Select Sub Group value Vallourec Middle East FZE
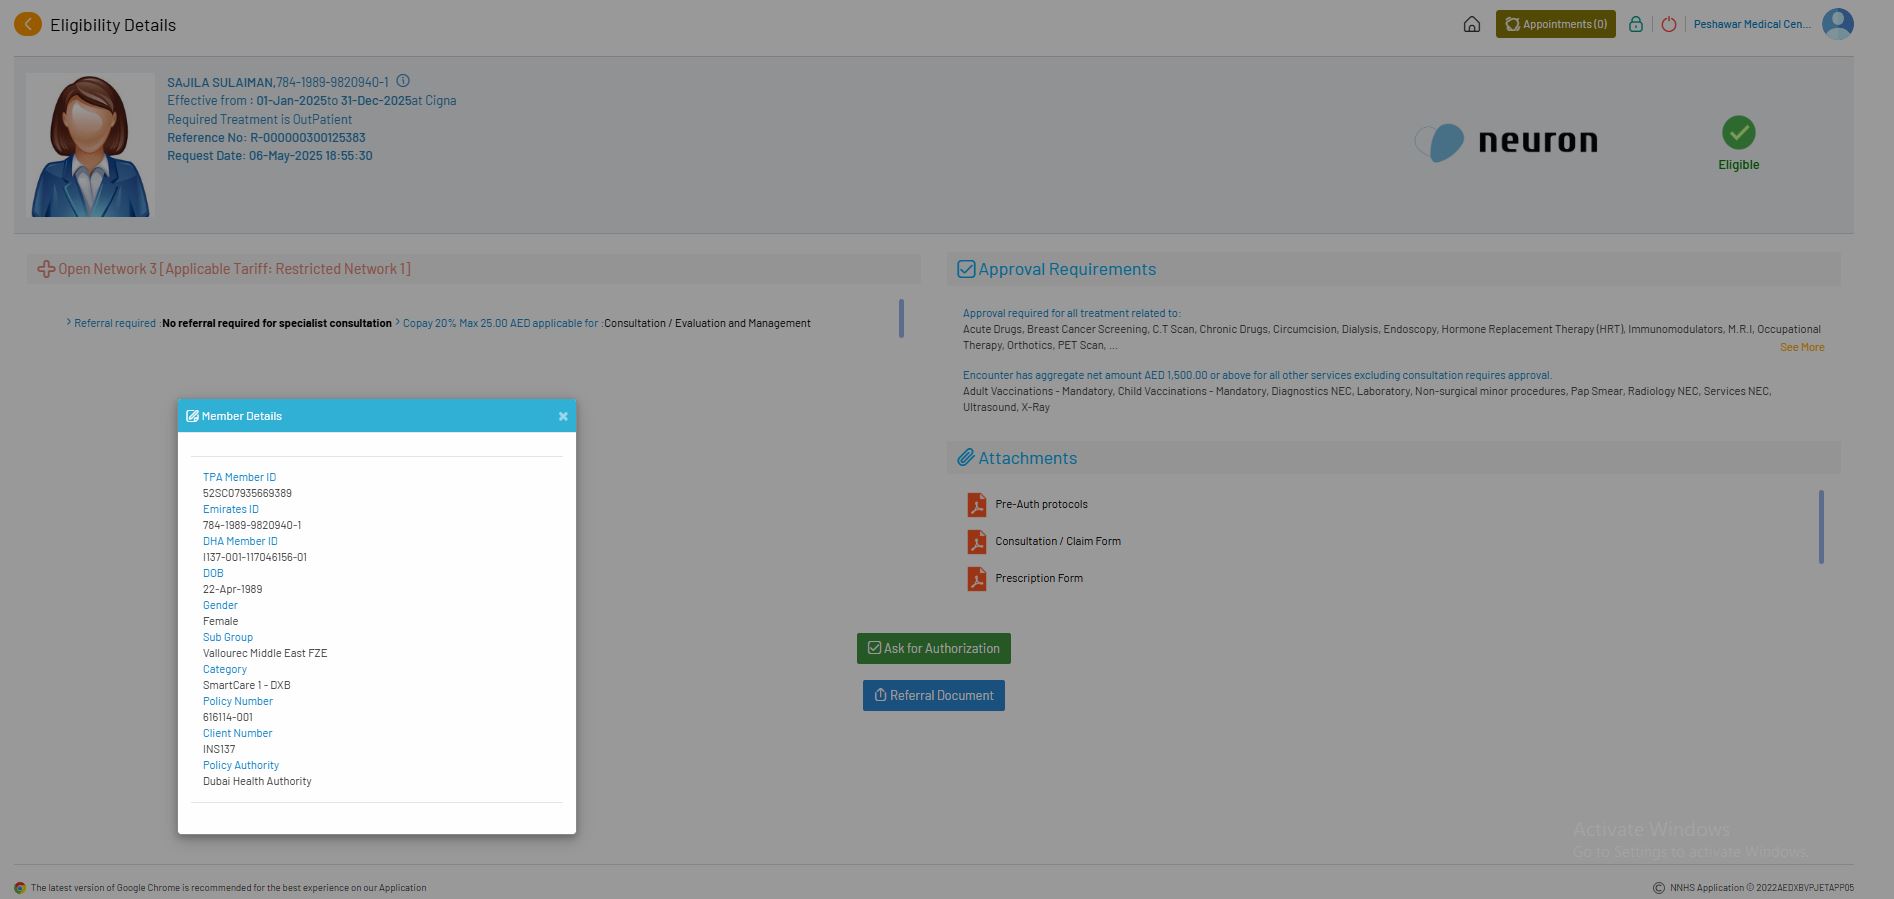 click(x=265, y=653)
